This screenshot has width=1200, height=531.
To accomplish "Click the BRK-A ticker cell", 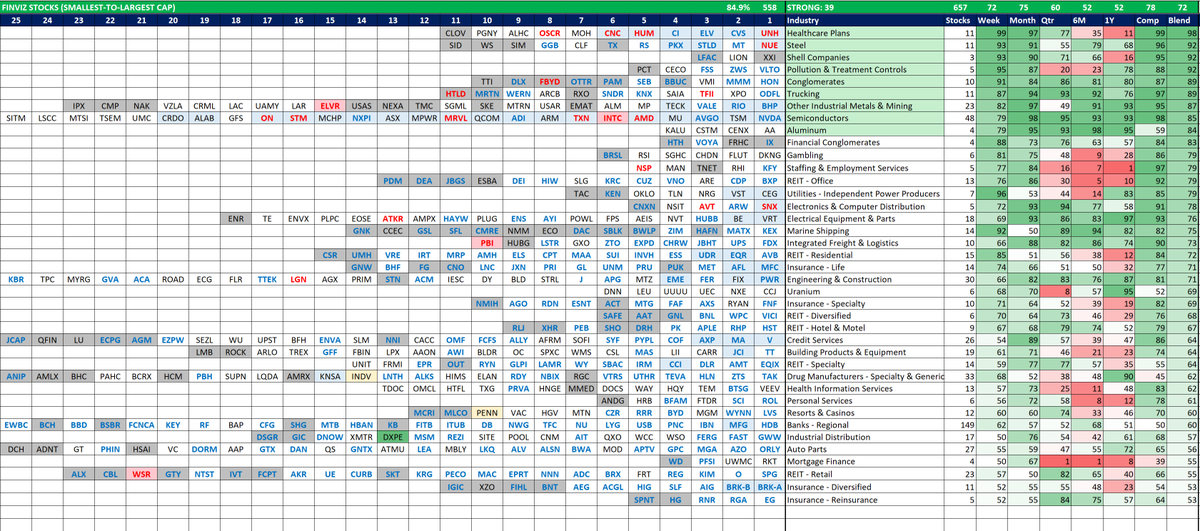I will point(769,486).
